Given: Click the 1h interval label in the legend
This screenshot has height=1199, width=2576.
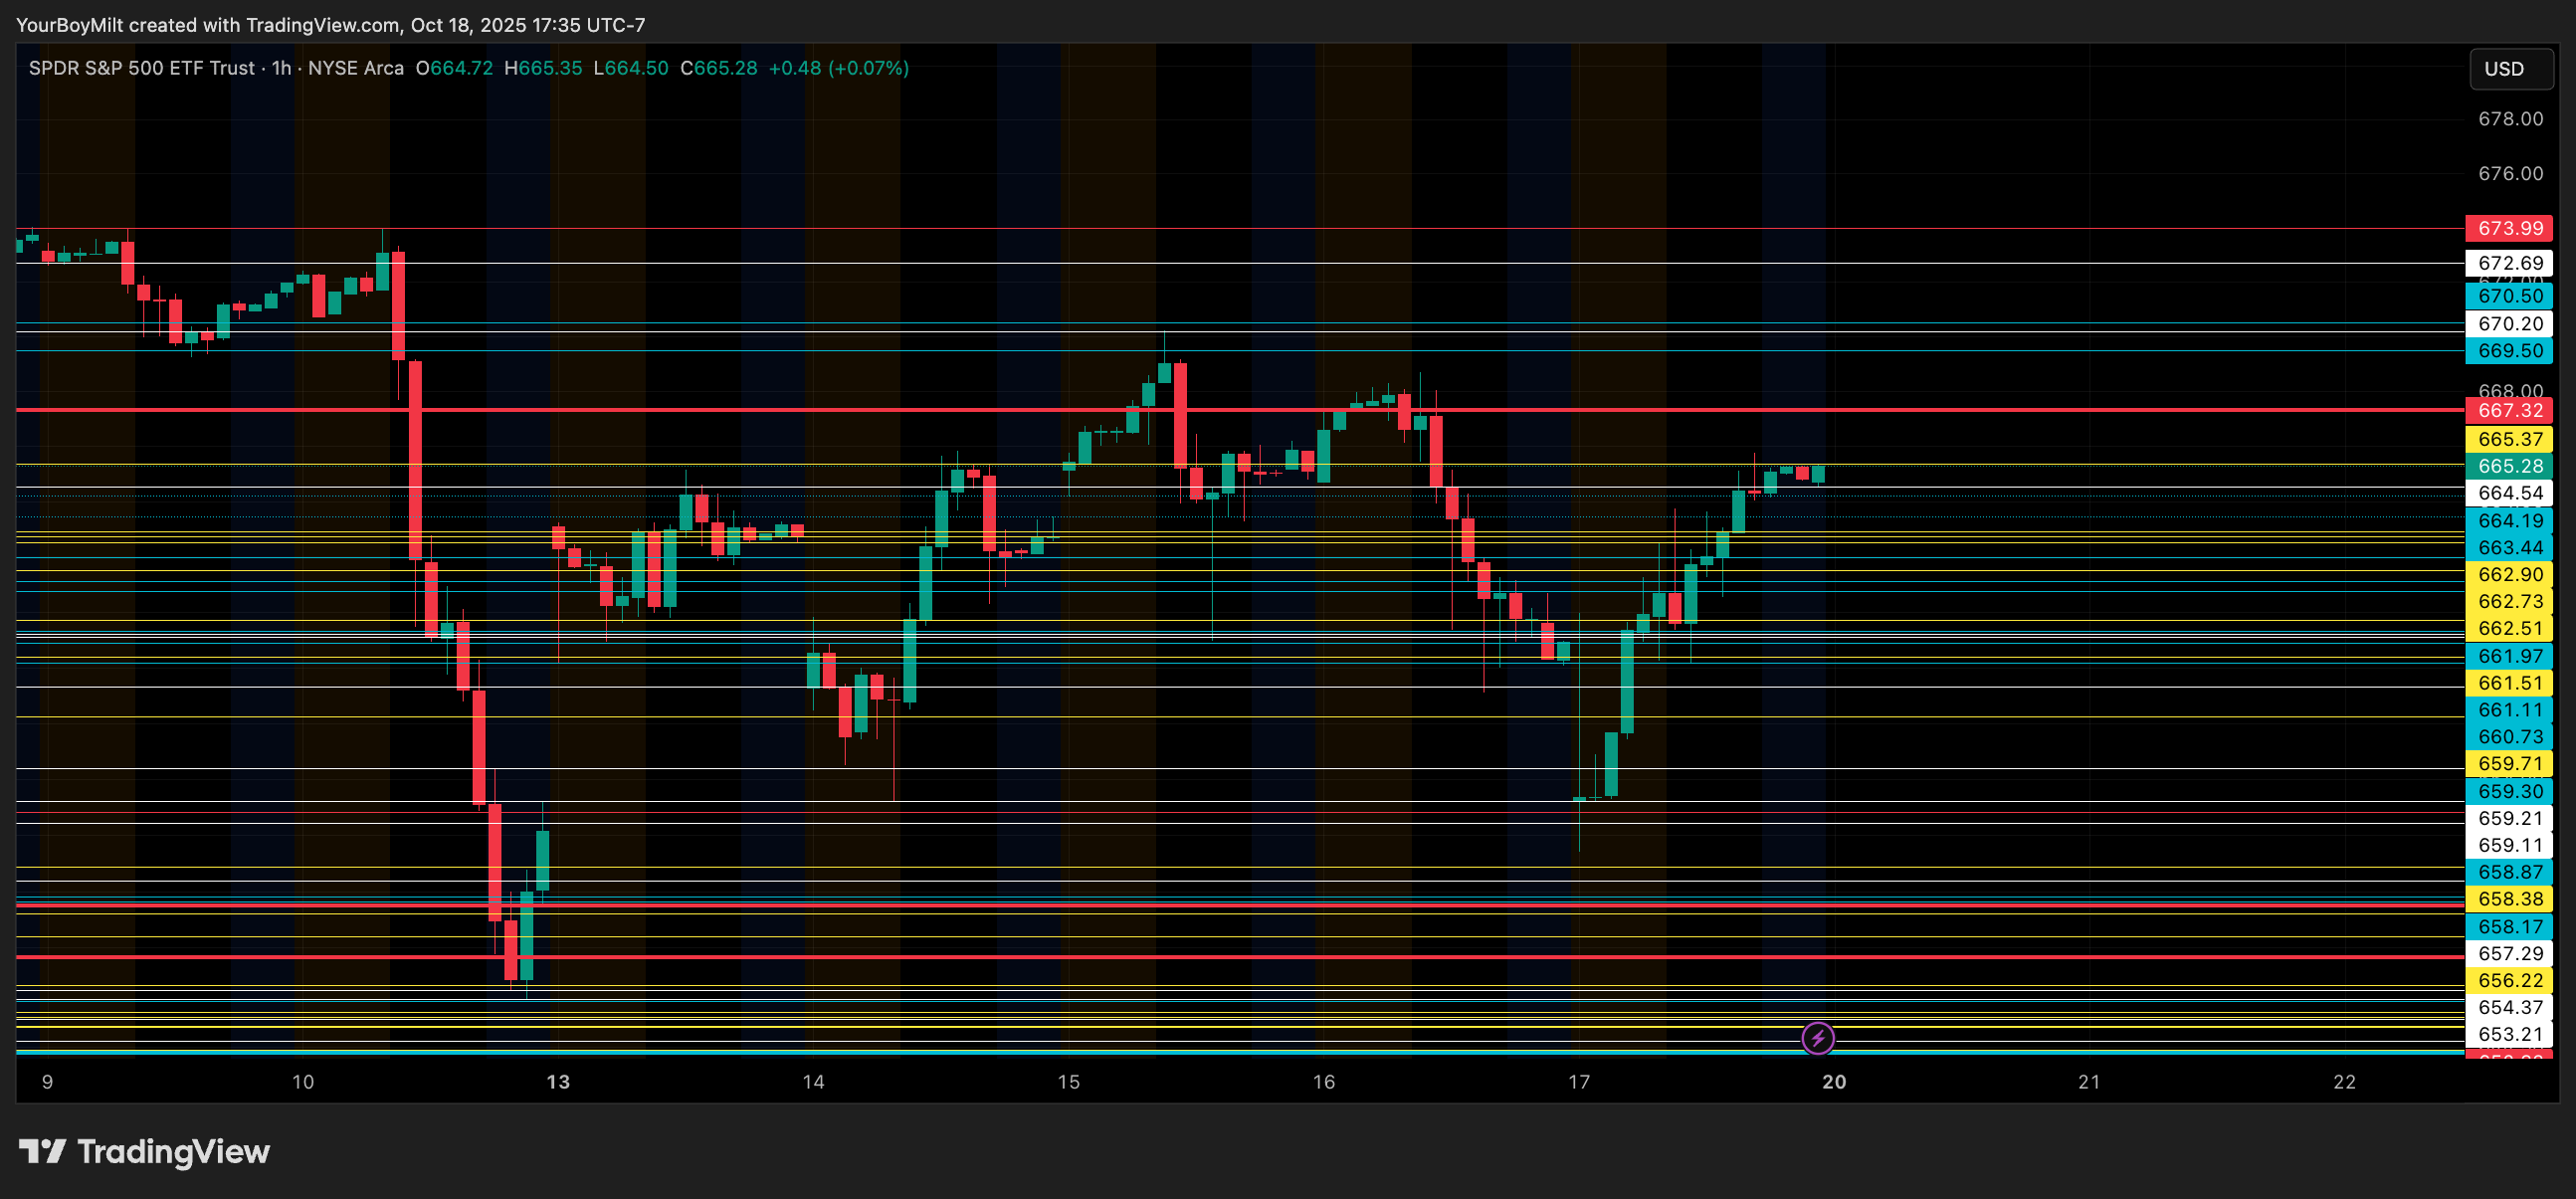Looking at the screenshot, I should [281, 68].
